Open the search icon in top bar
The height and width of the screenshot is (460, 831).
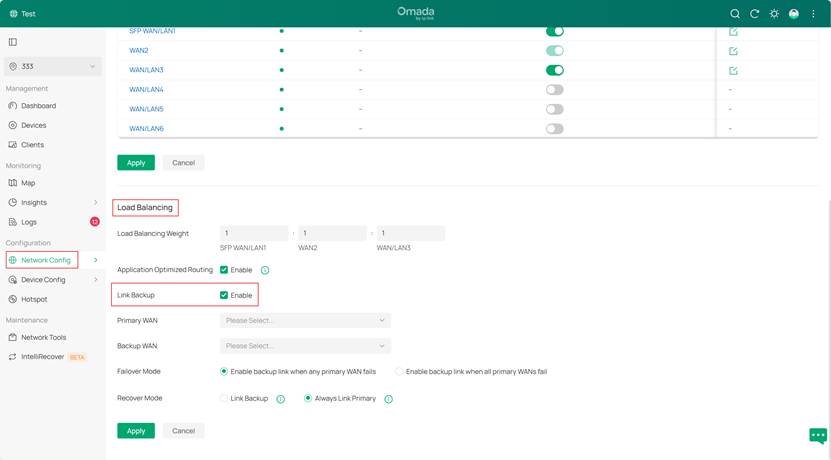pyautogui.click(x=735, y=14)
